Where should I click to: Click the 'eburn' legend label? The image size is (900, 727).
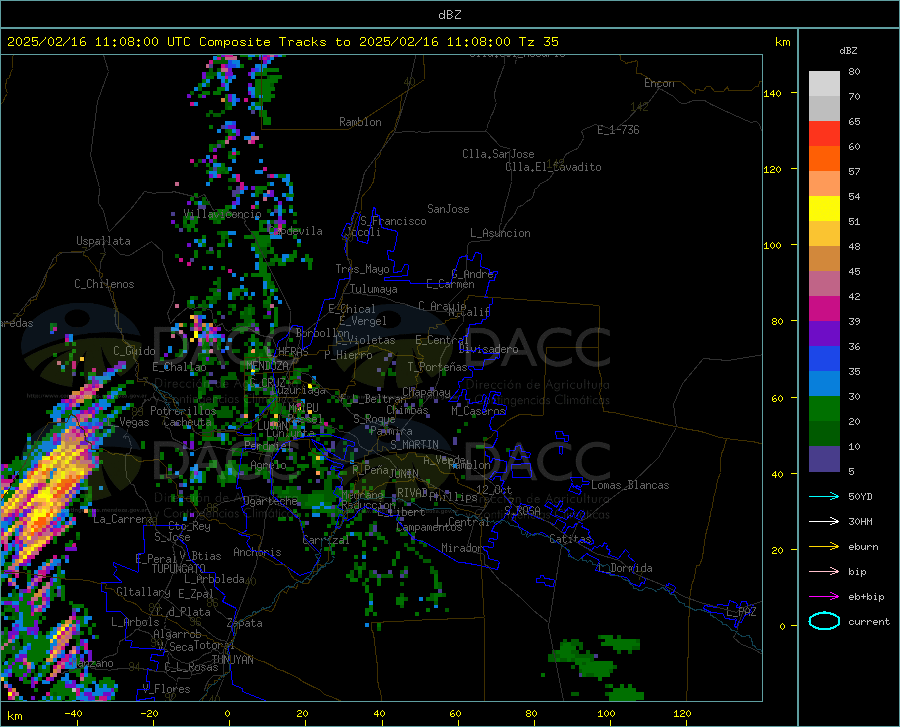pyautogui.click(x=863, y=547)
